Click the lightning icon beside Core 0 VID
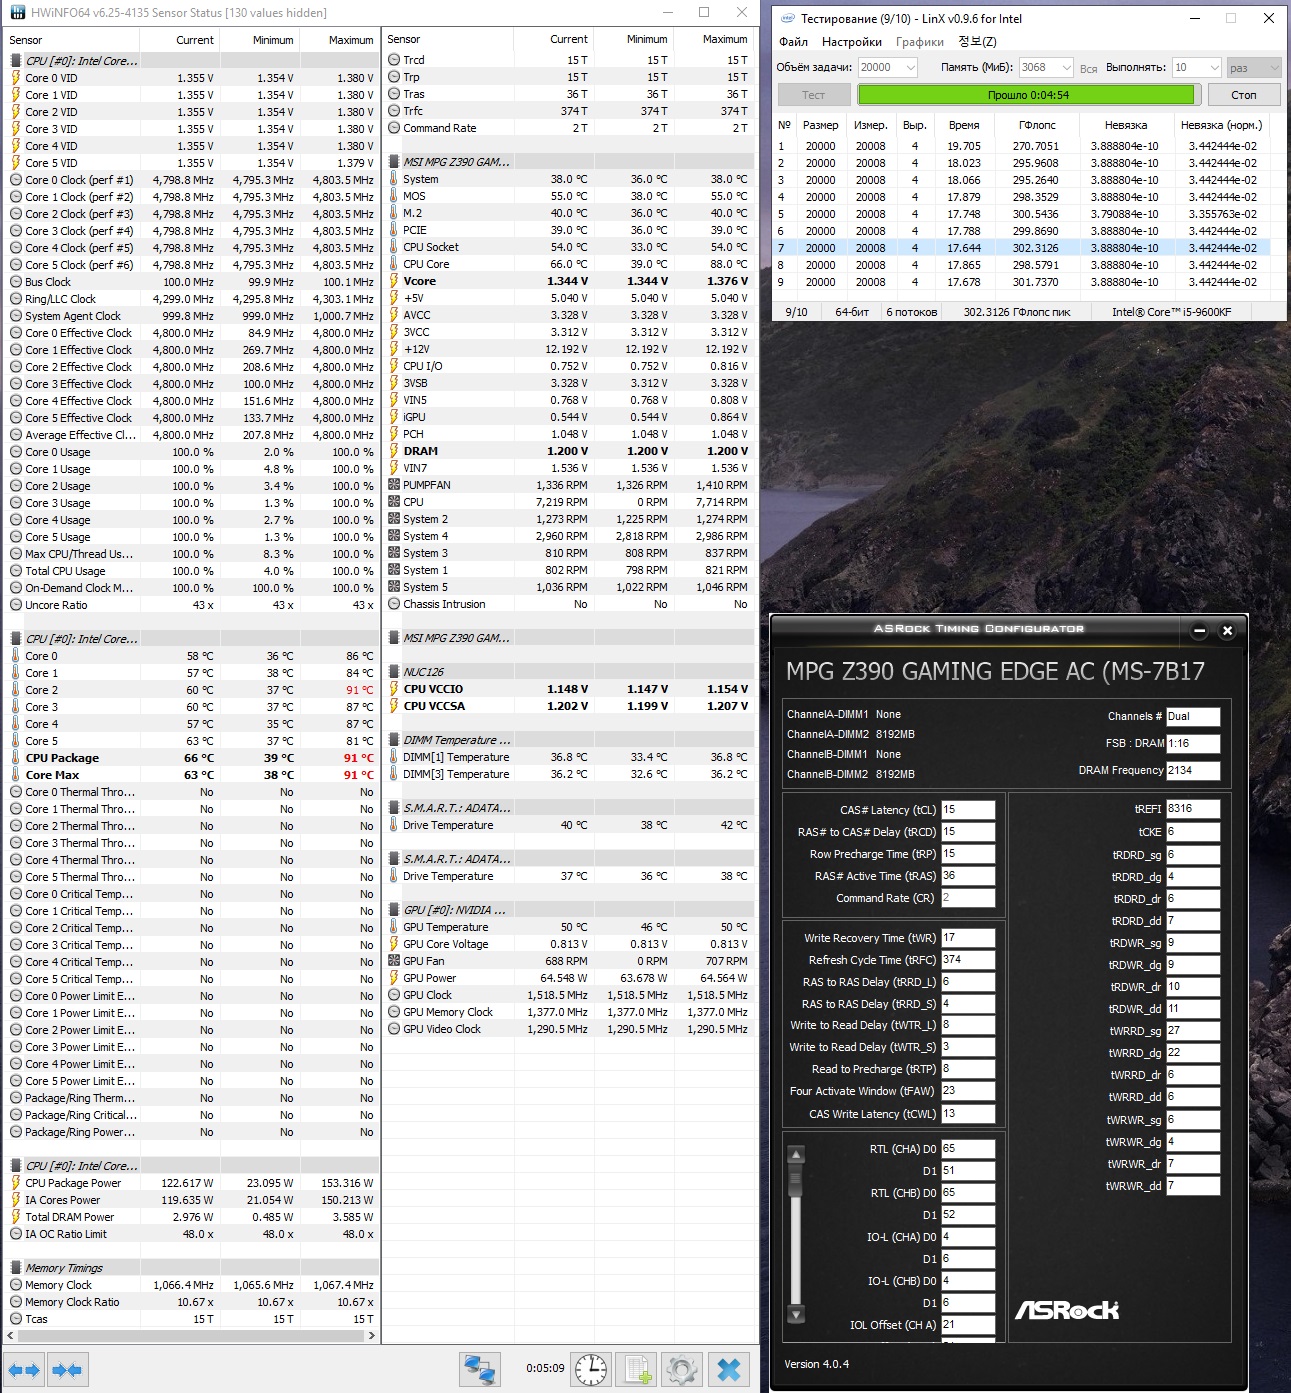Image resolution: width=1291 pixels, height=1393 pixels. point(16,78)
